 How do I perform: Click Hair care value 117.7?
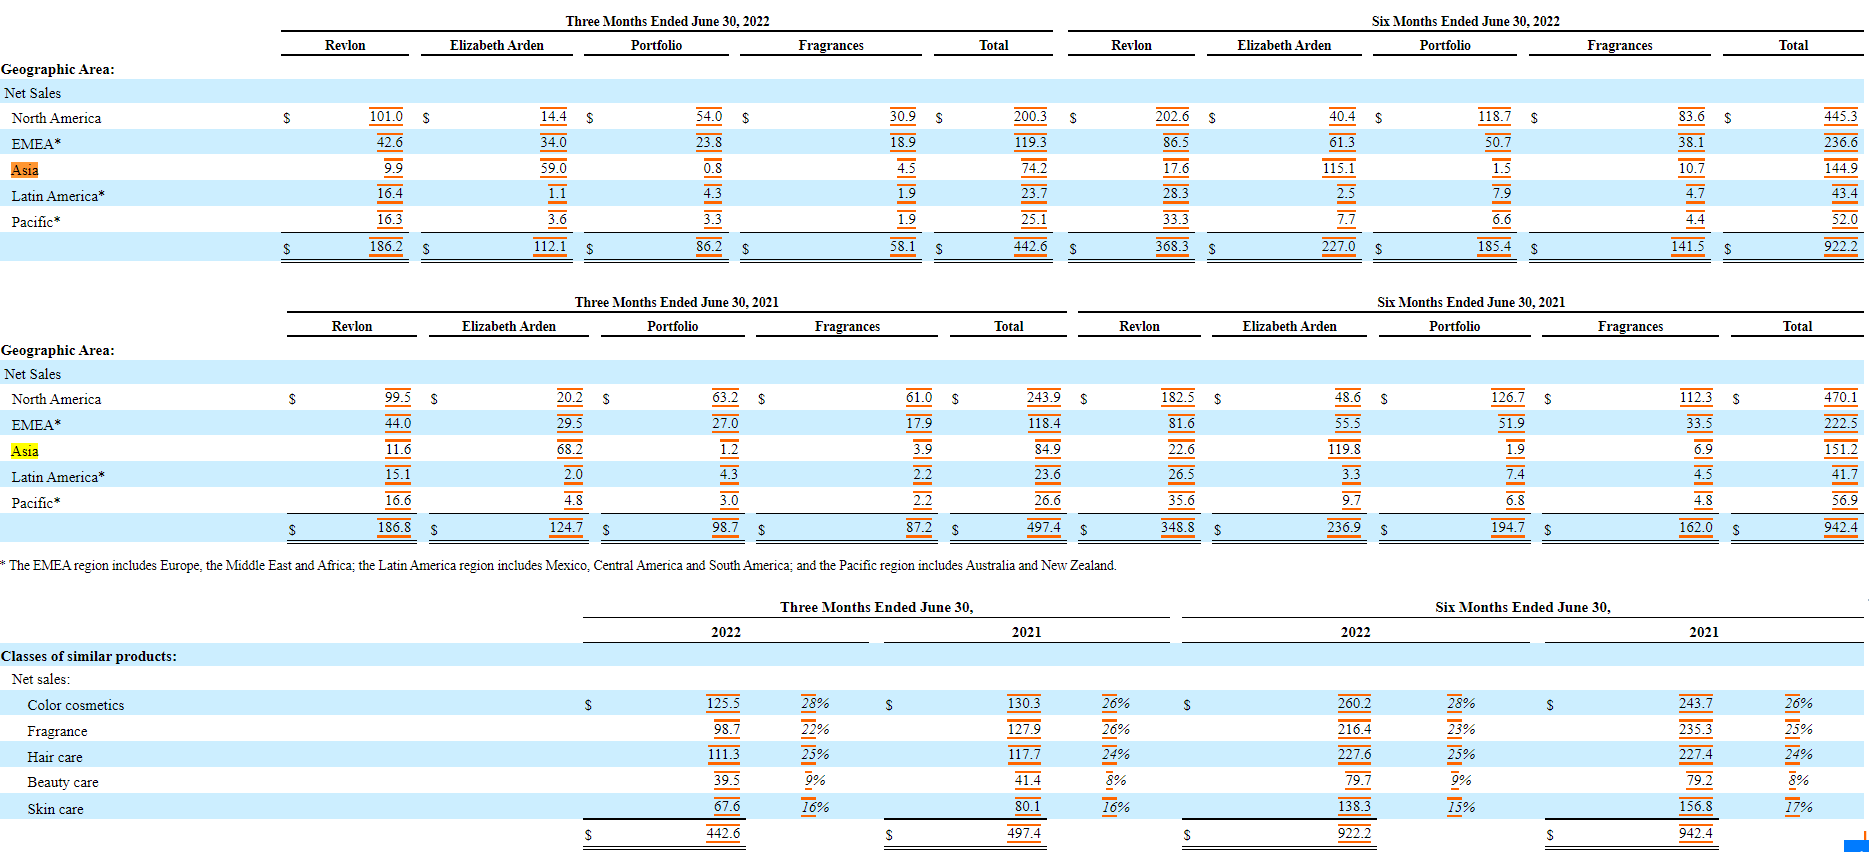coord(1024,754)
